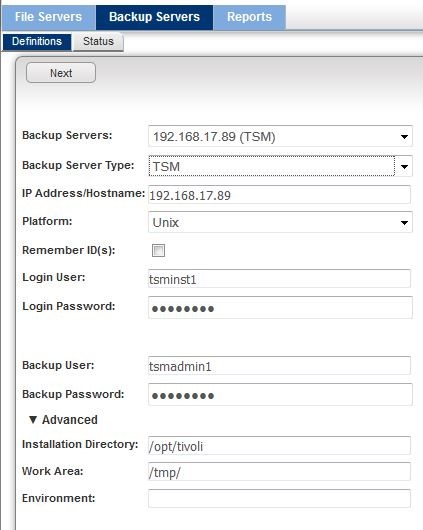423x530 pixels.
Task: Select the Work Area input field
Action: 280,472
